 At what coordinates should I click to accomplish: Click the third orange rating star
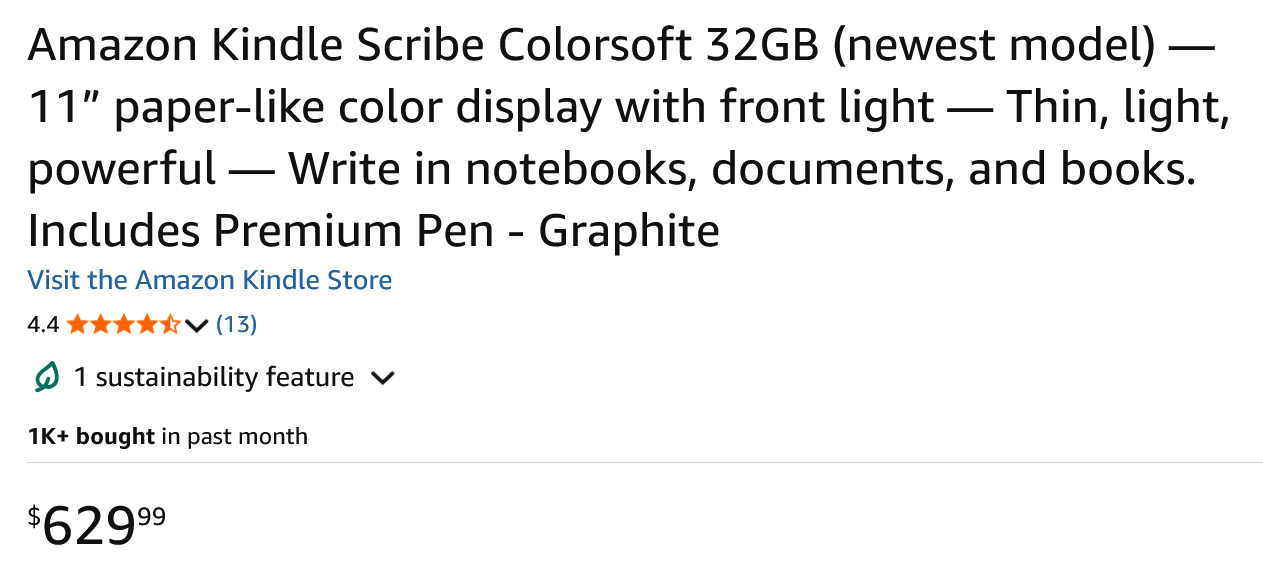pyautogui.click(x=124, y=324)
